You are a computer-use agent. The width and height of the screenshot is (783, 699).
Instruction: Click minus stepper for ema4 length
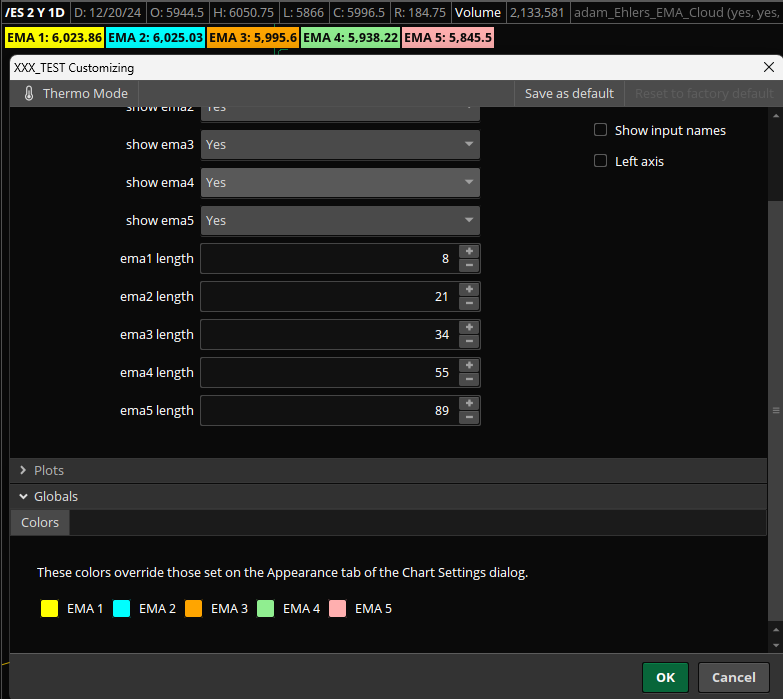(469, 379)
